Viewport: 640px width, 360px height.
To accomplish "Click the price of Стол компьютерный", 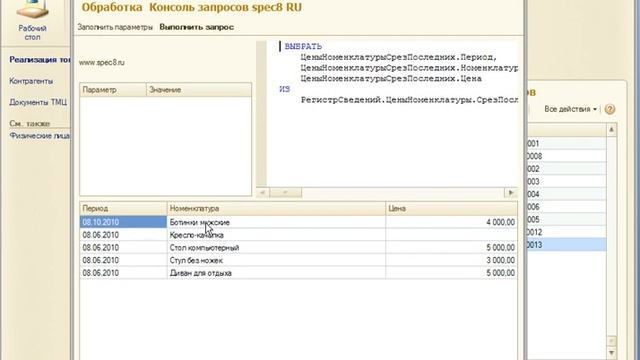I will tap(451, 248).
